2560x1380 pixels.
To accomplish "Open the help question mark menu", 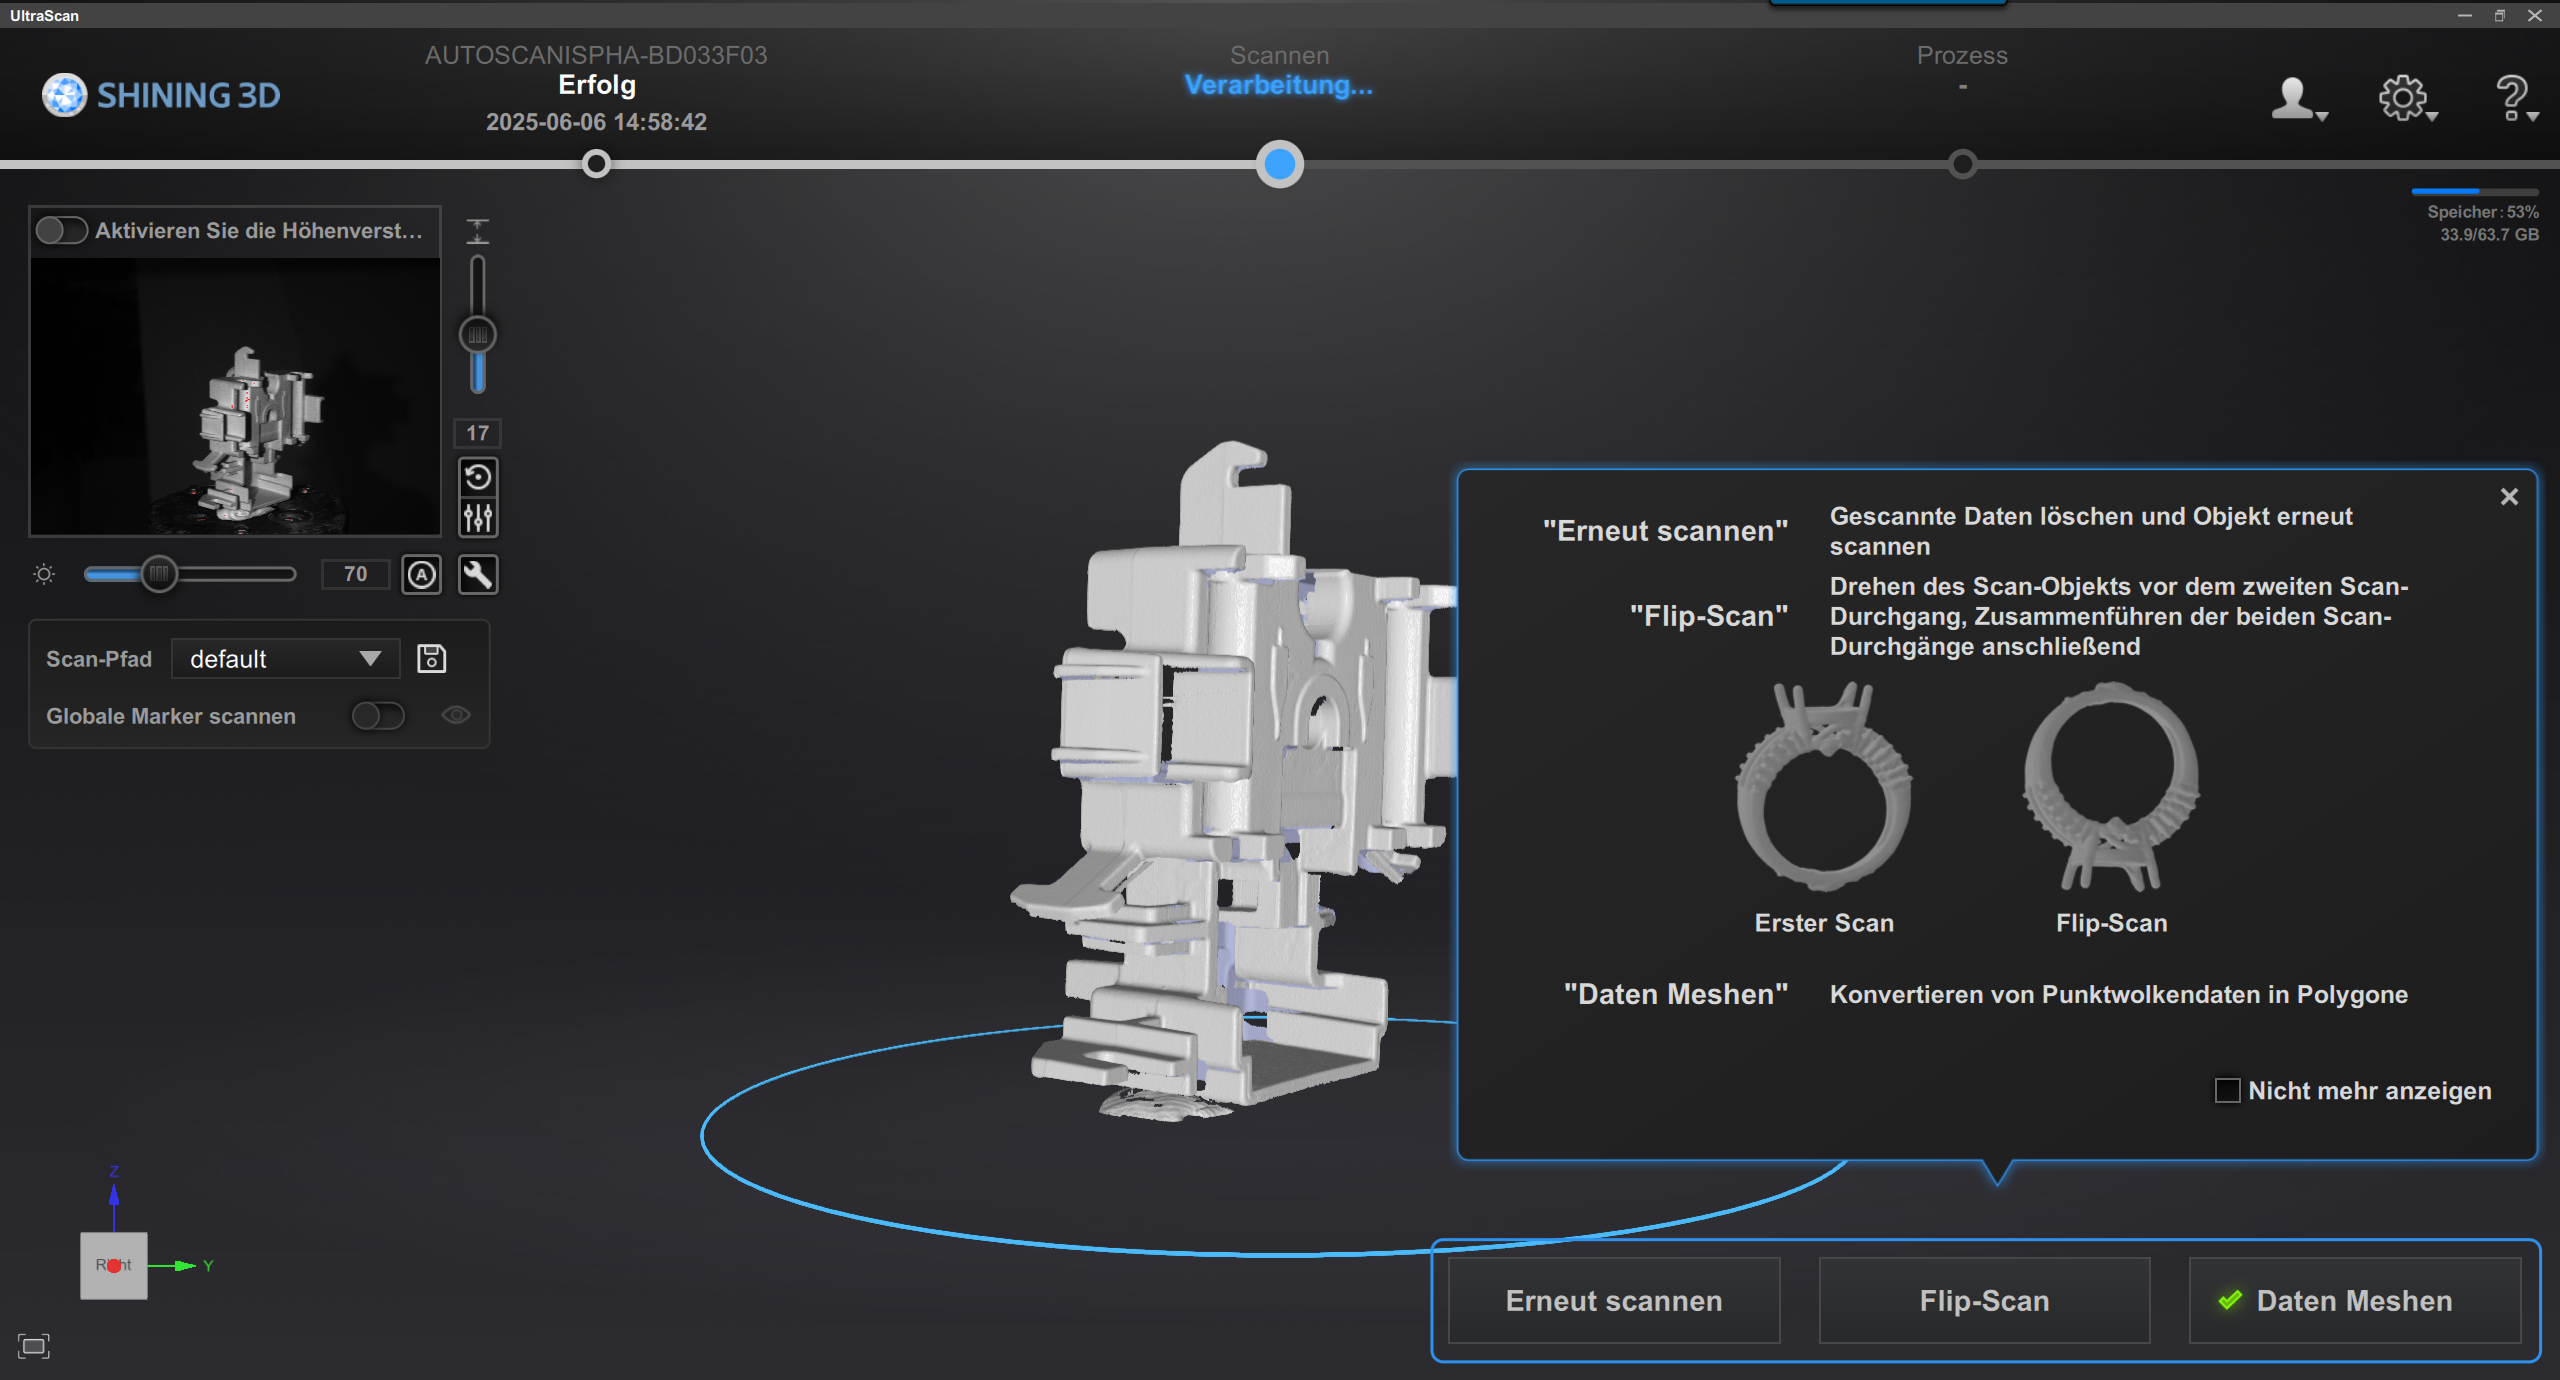I will (2514, 99).
